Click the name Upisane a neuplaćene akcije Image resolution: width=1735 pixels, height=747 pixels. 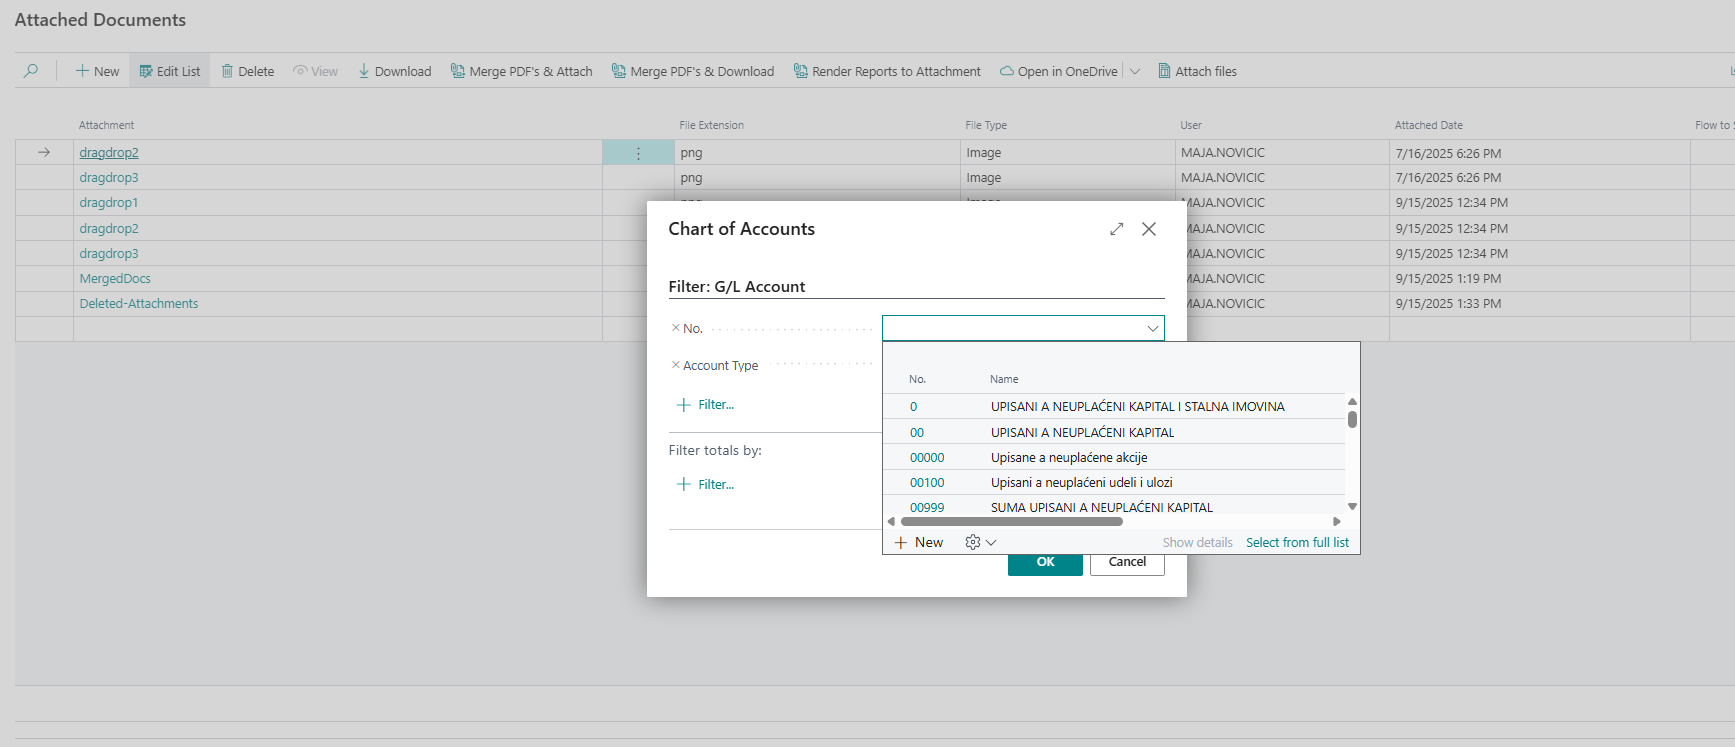1069,458
